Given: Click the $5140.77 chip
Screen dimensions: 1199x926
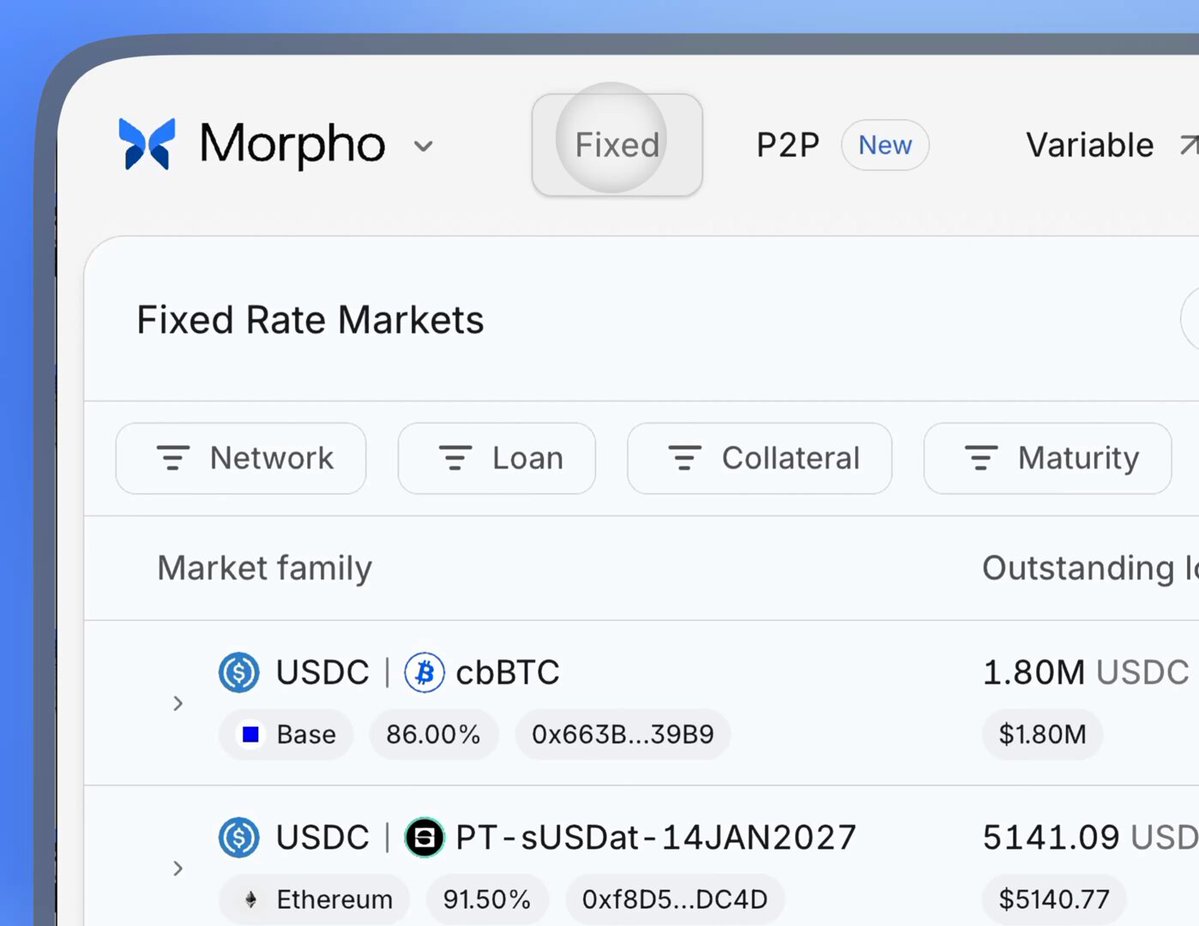Looking at the screenshot, I should pyautogui.click(x=1054, y=899).
